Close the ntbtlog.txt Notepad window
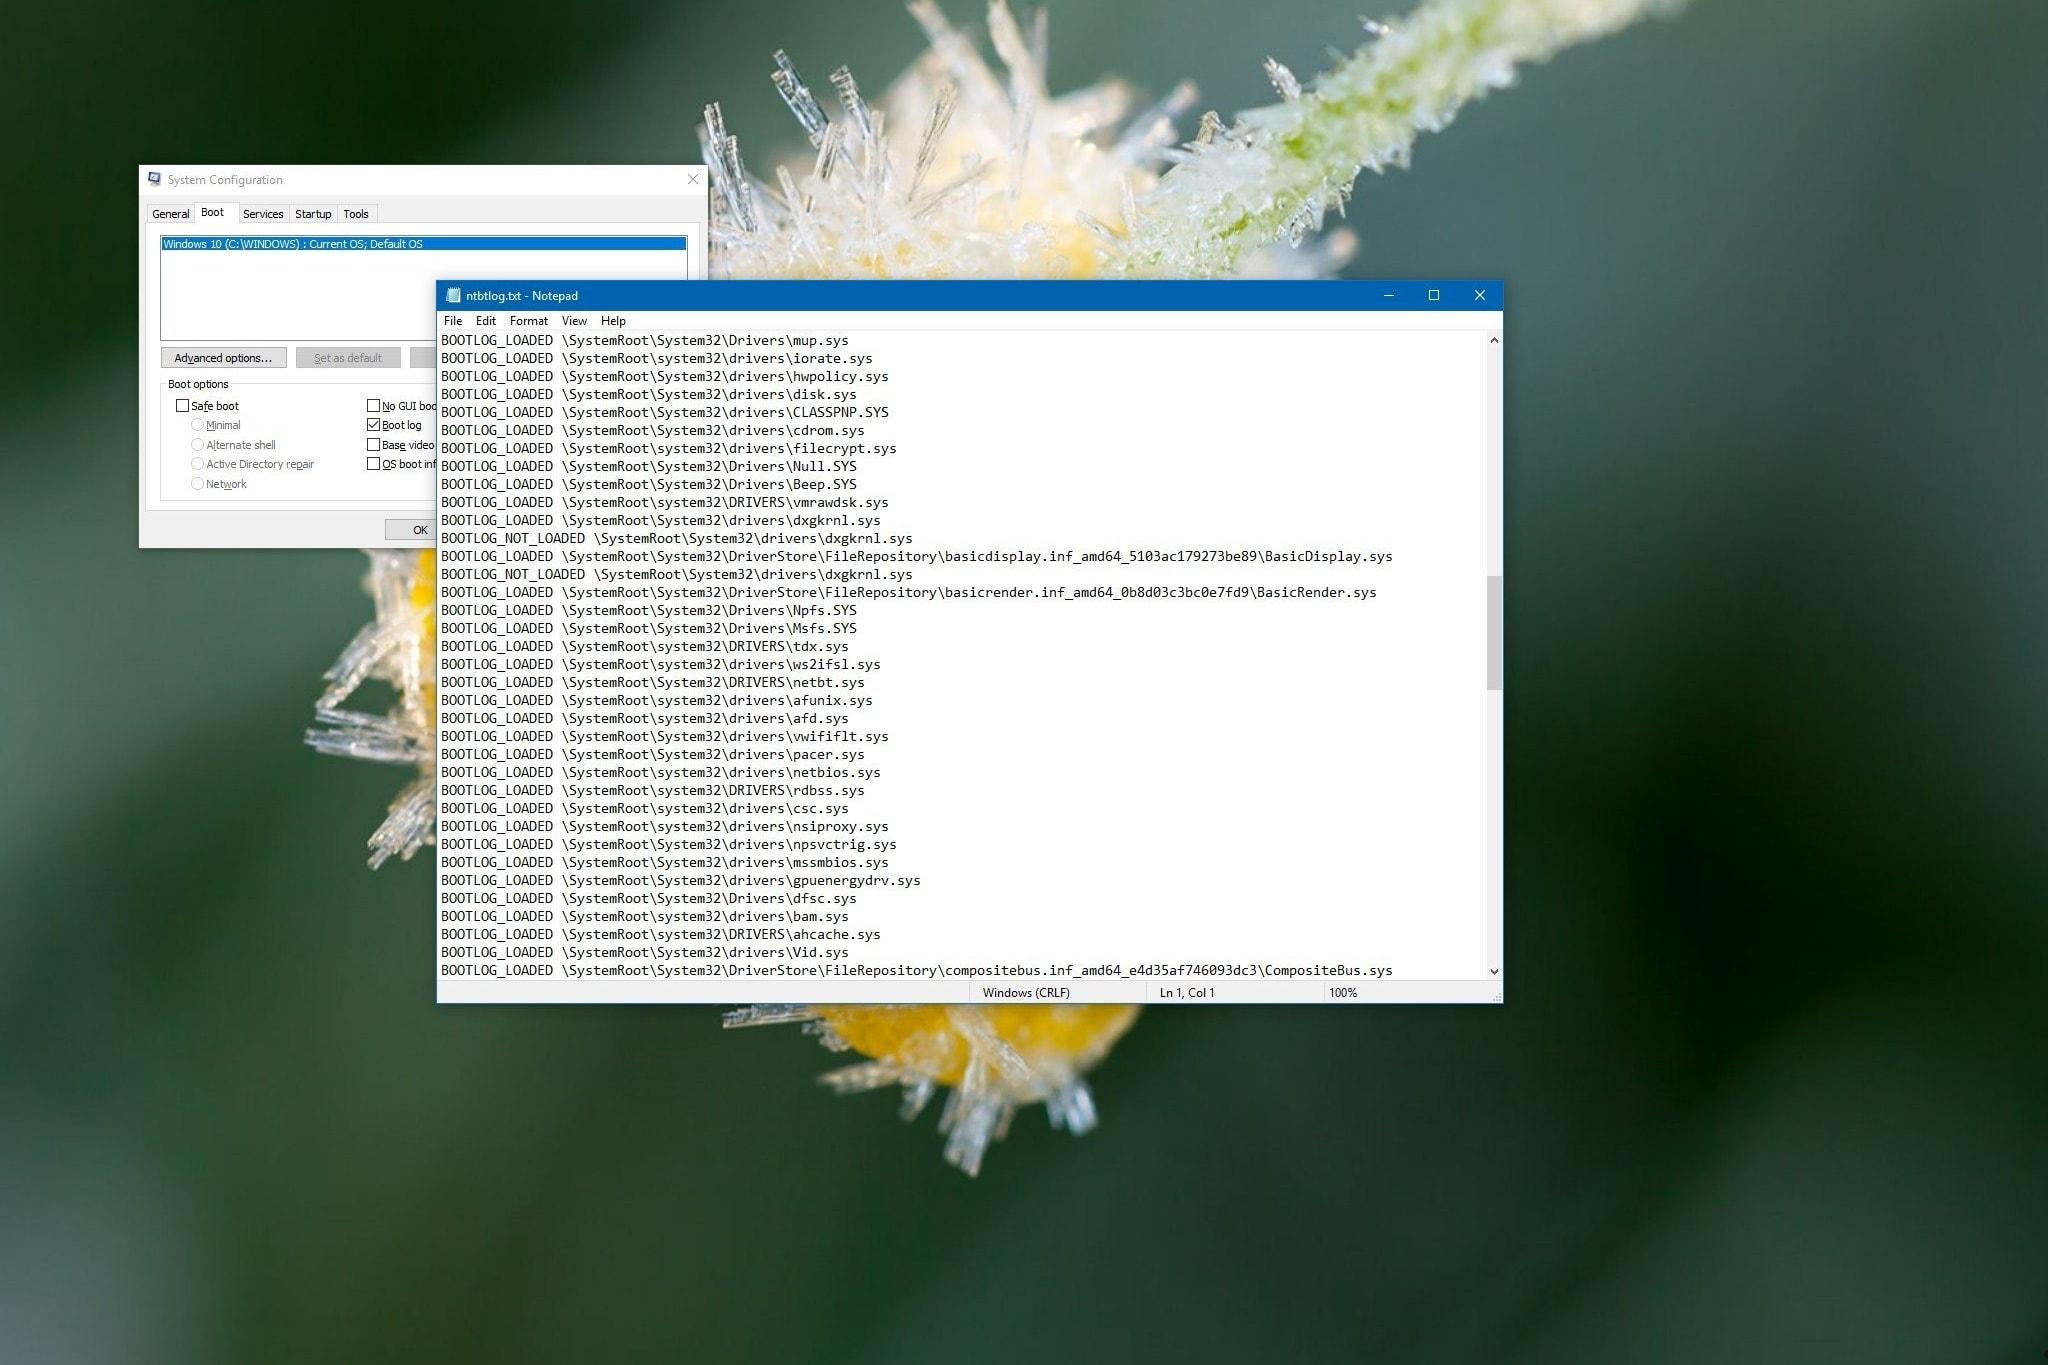This screenshot has height=1365, width=2048. 1480,295
